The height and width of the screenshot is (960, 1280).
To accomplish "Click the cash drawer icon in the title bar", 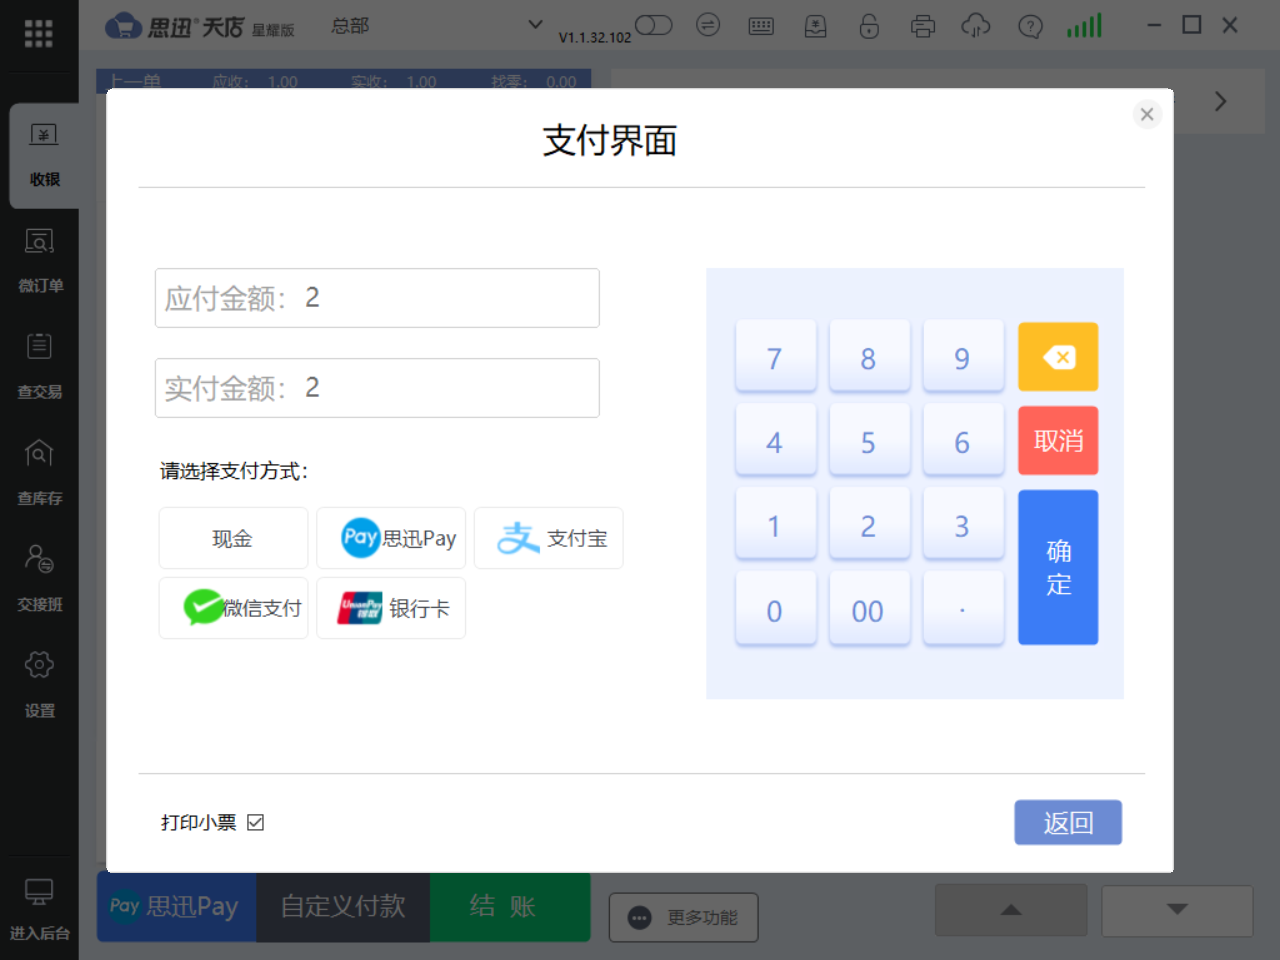I will pos(815,25).
